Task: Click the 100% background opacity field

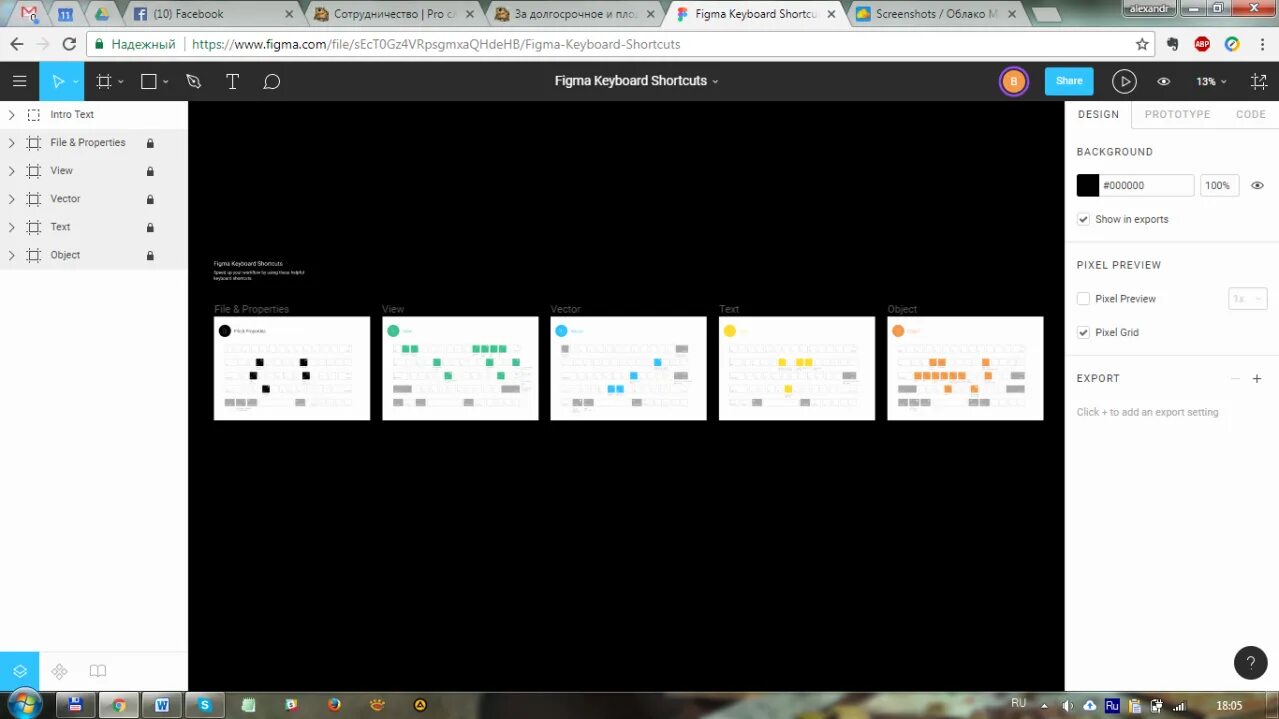Action: tap(1219, 185)
